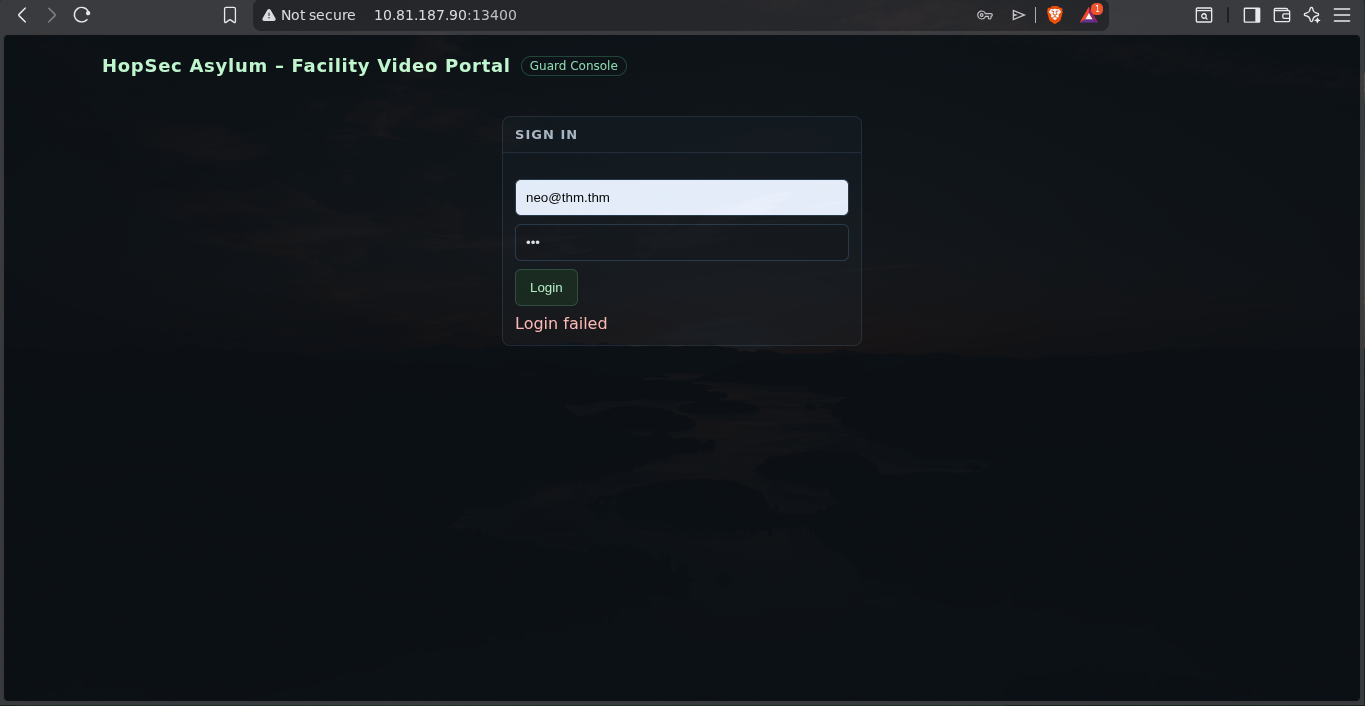
Task: Click the password input field
Action: [681, 242]
